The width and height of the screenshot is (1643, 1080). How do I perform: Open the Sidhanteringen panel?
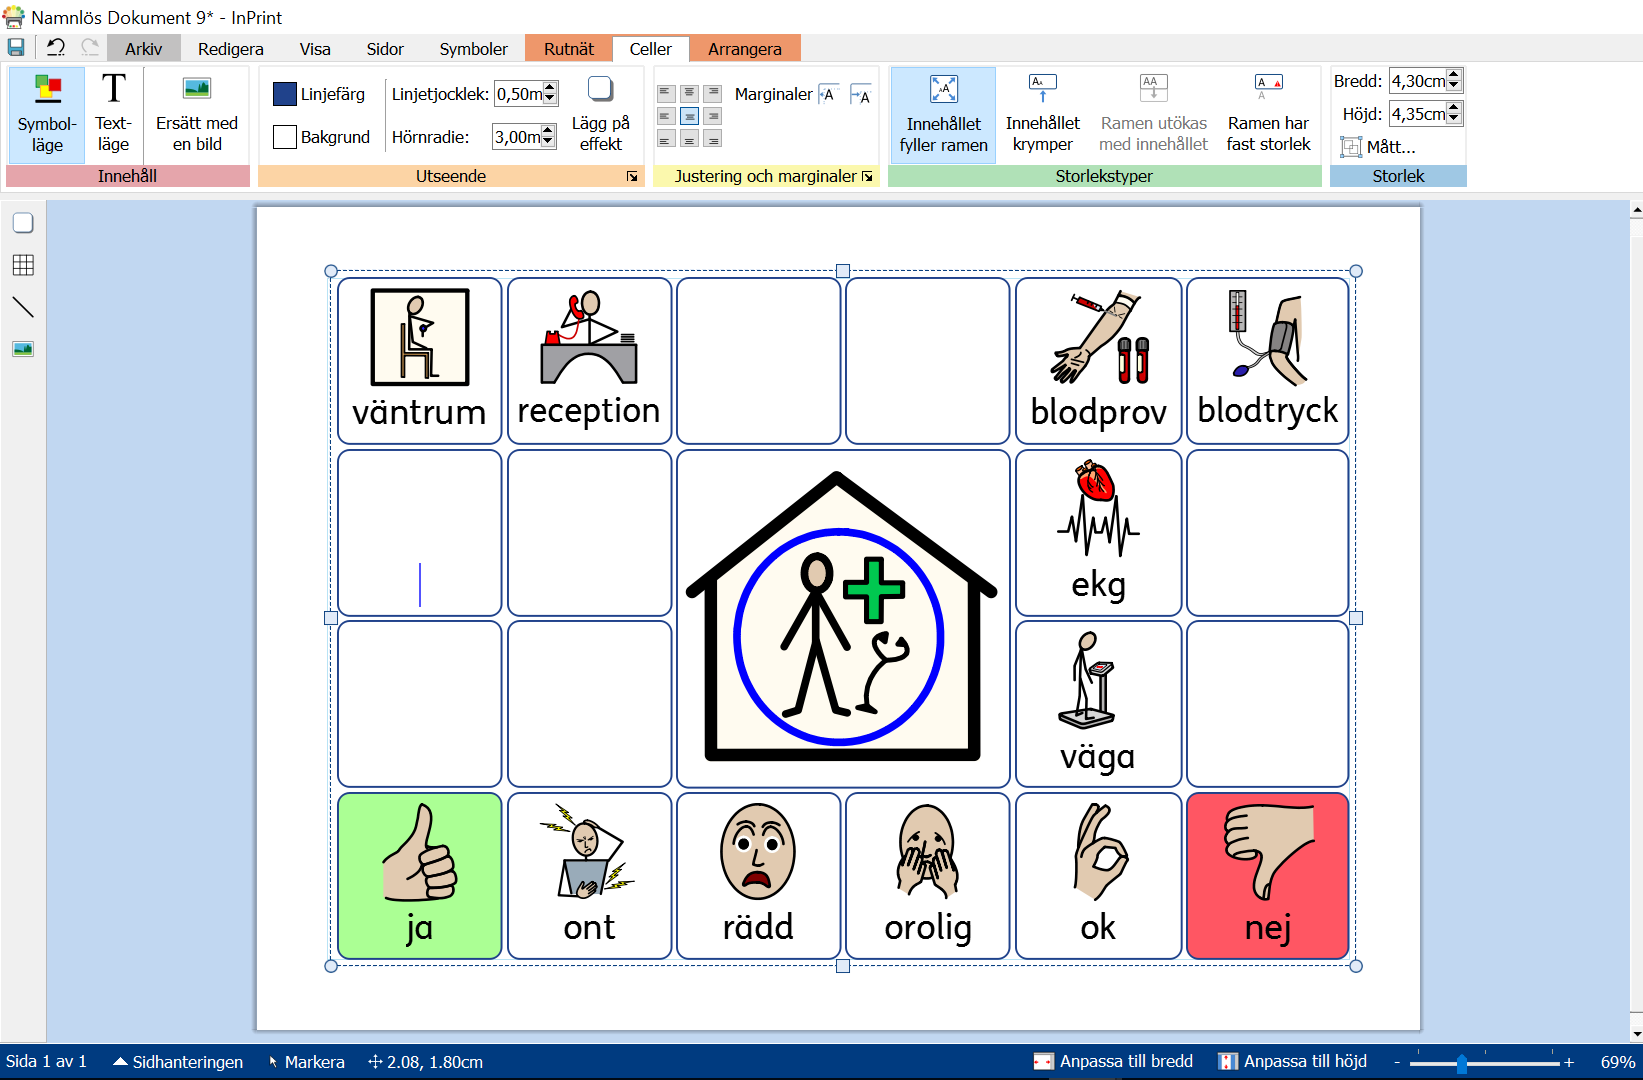[178, 1062]
